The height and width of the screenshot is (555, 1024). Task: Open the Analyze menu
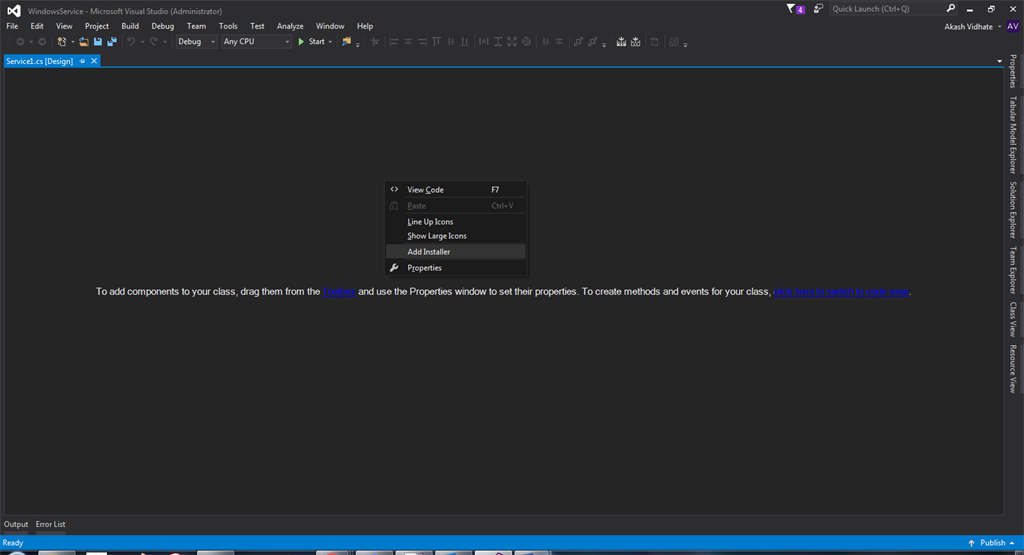[x=290, y=26]
